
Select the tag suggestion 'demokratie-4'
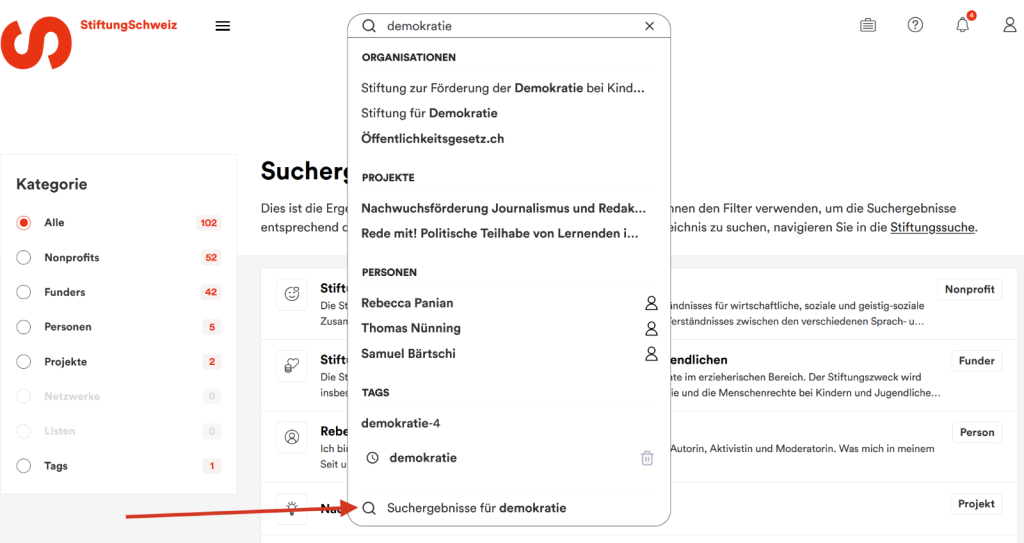click(x=401, y=423)
